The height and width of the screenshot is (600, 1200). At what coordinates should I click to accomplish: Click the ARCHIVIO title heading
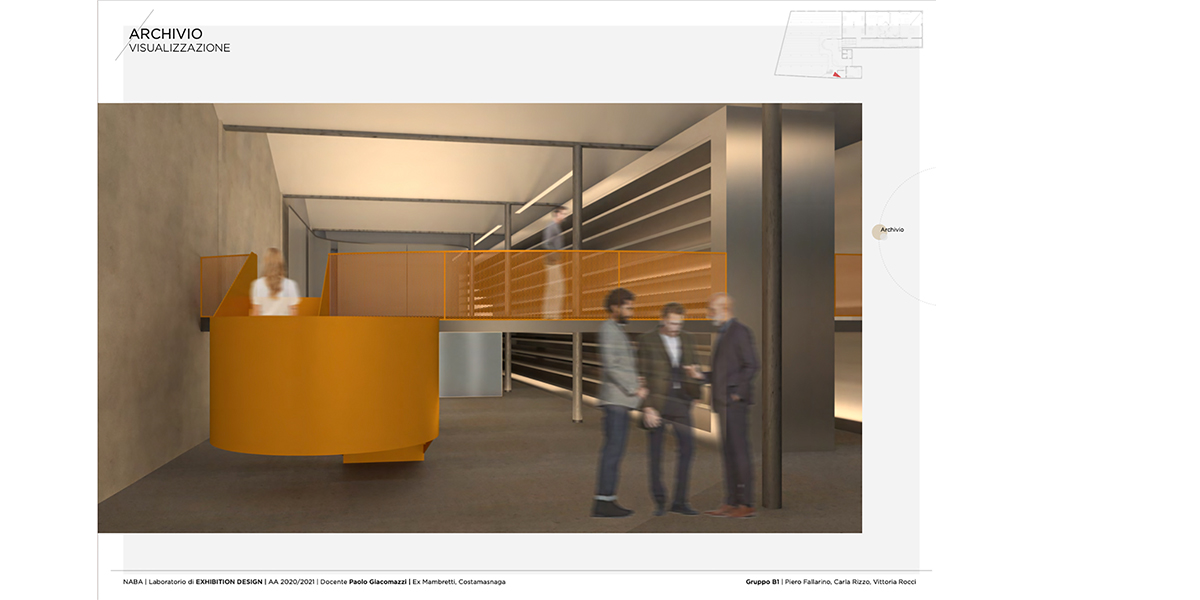click(x=166, y=34)
